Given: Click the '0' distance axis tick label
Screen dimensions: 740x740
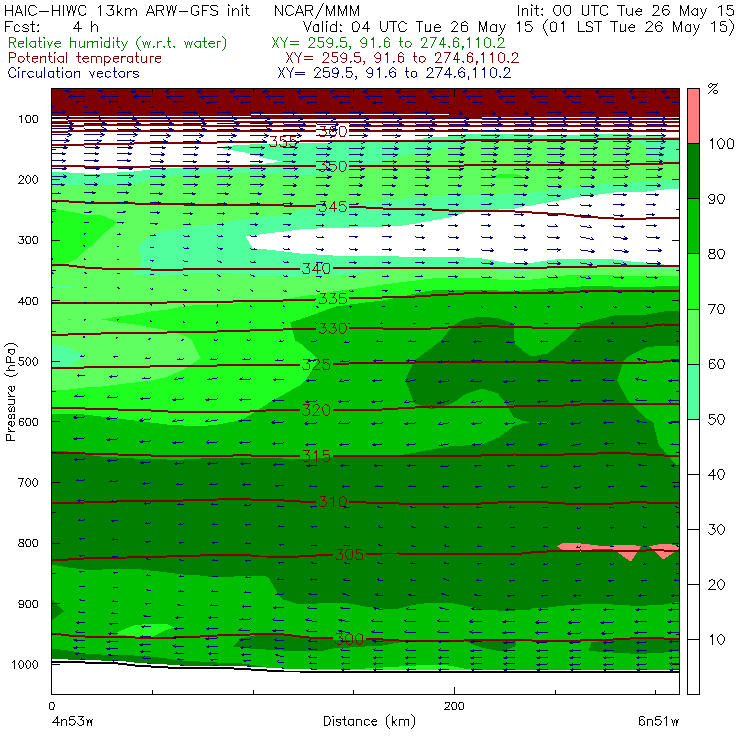Looking at the screenshot, I should tap(52, 706).
